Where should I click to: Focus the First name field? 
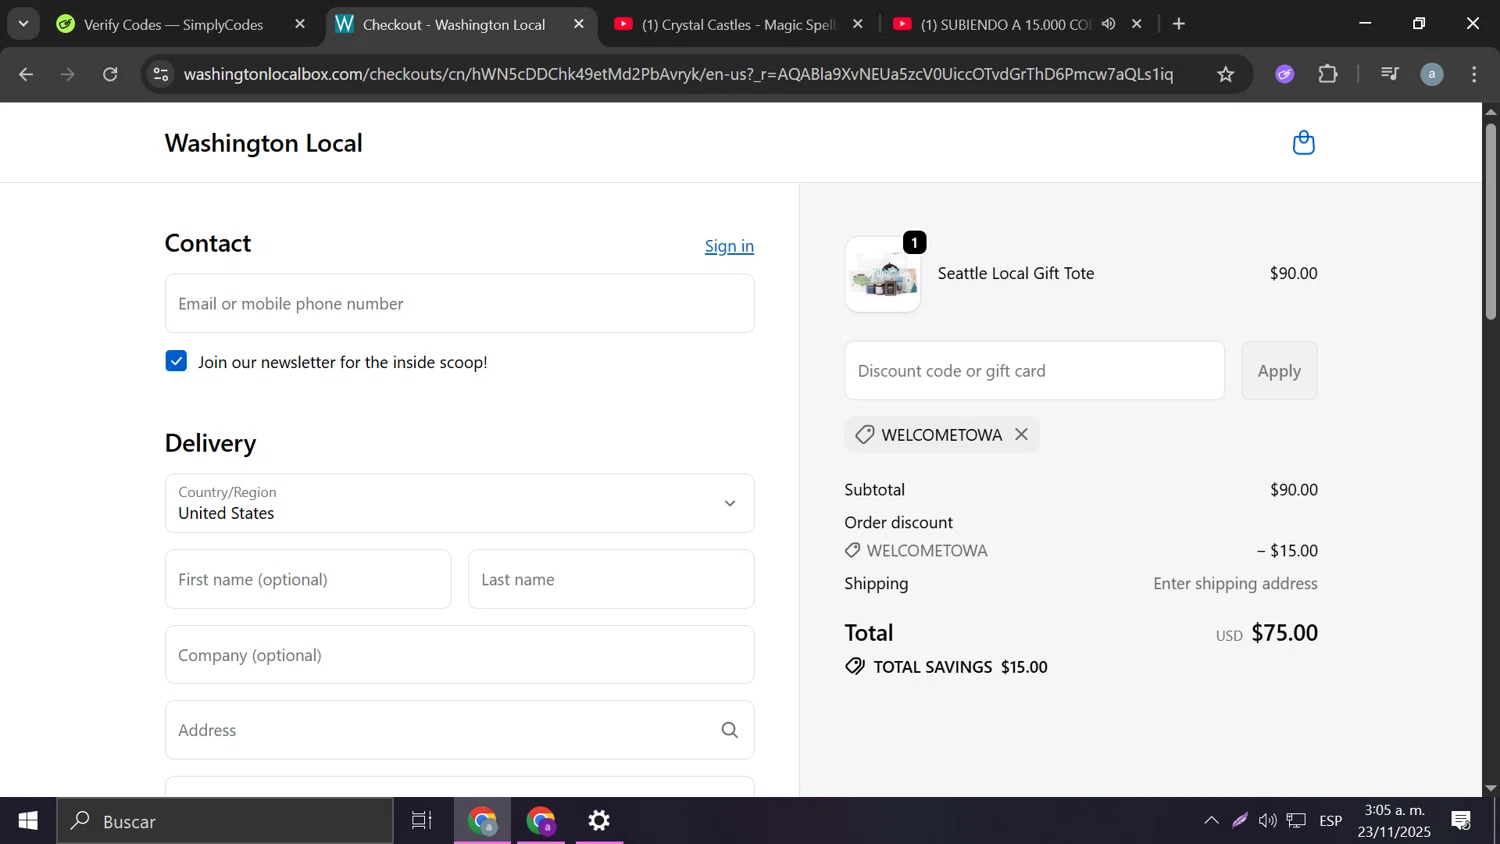coord(308,579)
